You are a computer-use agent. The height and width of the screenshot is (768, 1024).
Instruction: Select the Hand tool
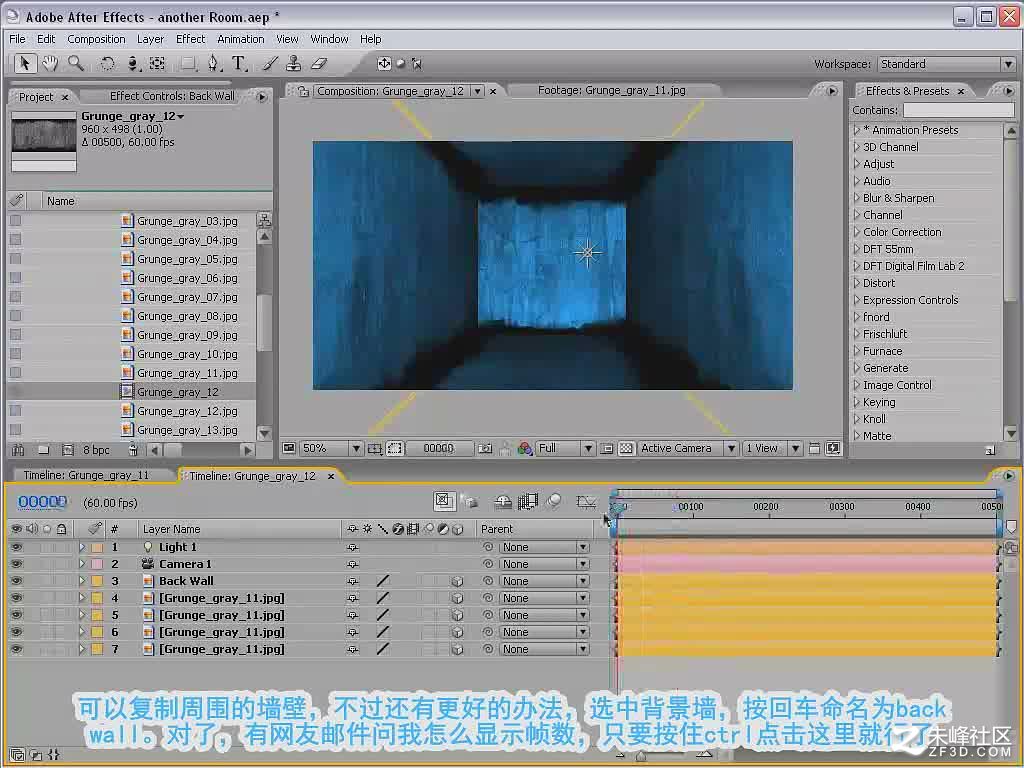tap(50, 63)
